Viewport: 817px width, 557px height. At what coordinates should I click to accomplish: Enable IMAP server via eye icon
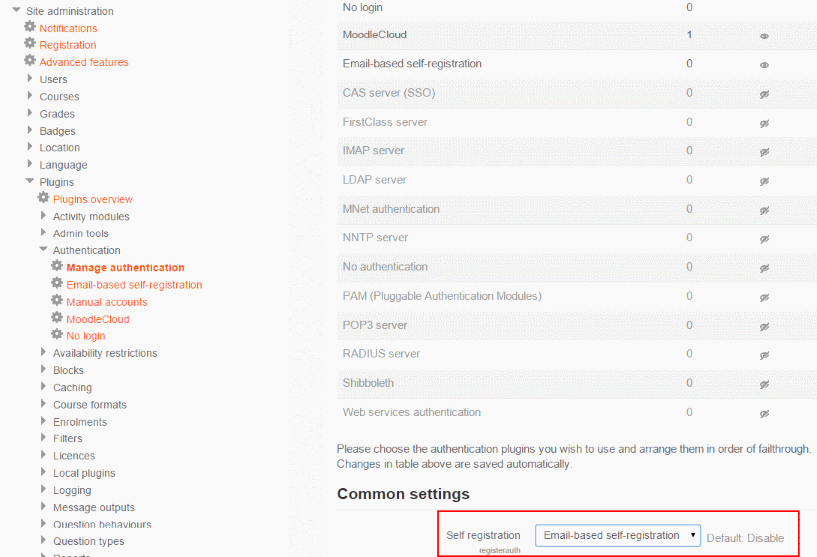coord(764,152)
